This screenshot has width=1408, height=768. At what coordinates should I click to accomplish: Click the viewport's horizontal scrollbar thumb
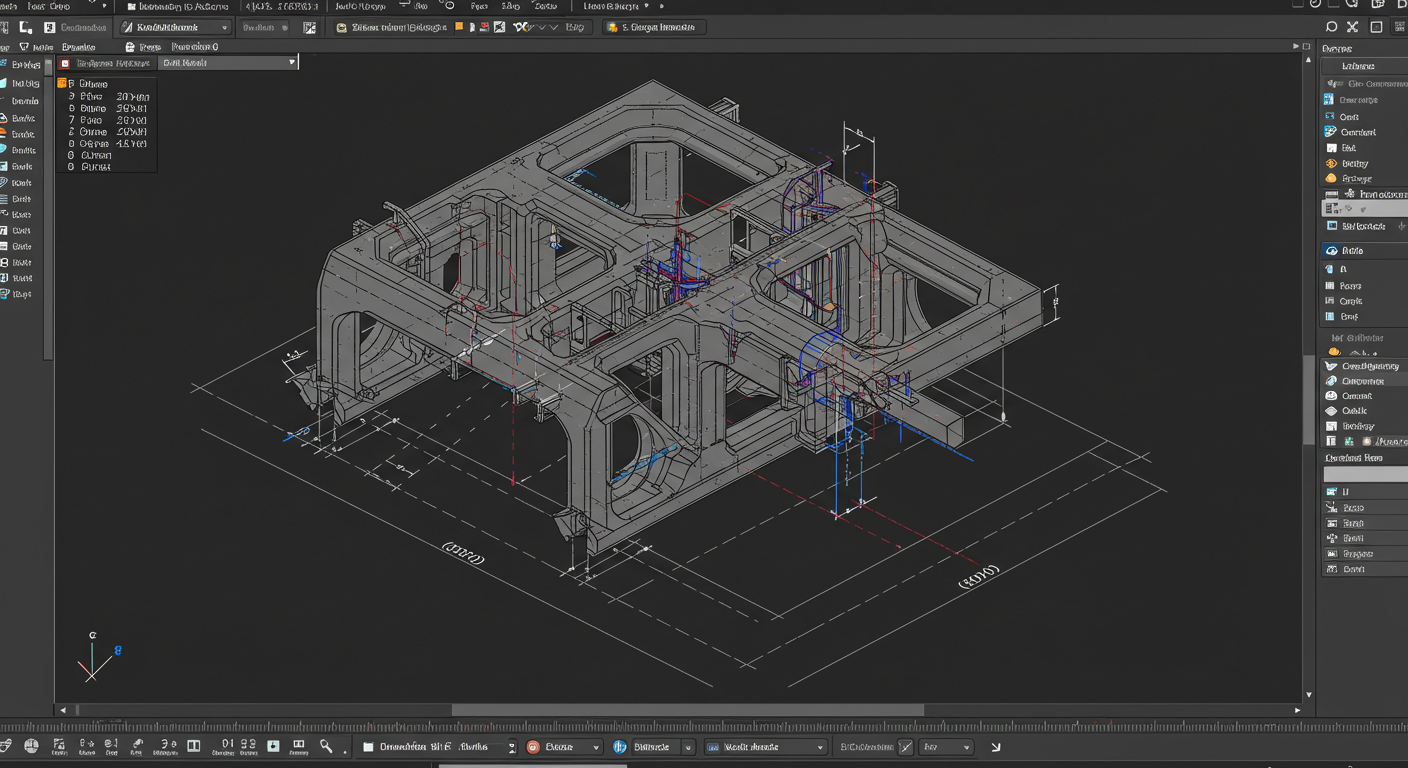click(688, 710)
